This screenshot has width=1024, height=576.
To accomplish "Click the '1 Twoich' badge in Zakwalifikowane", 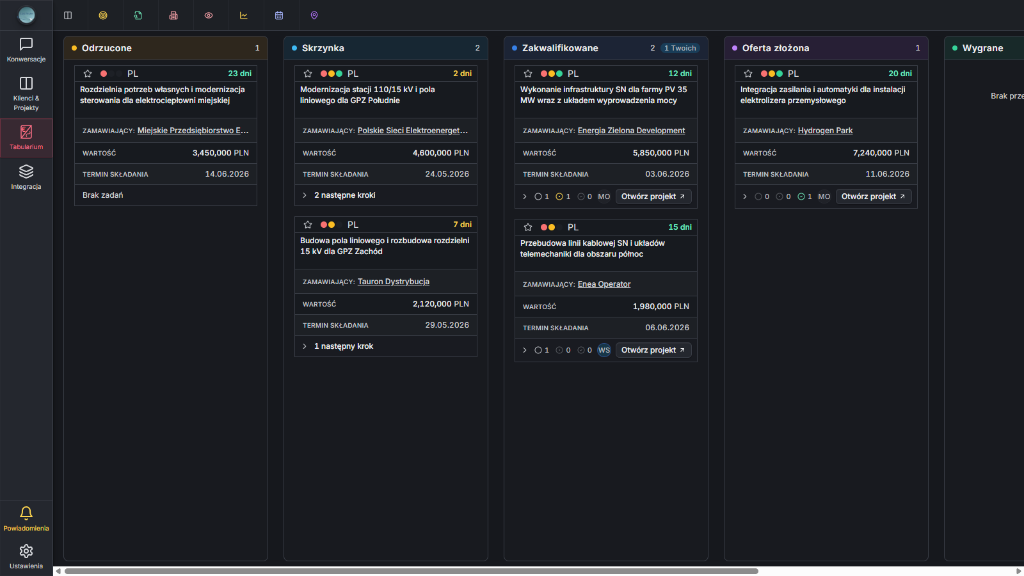I will click(x=680, y=48).
